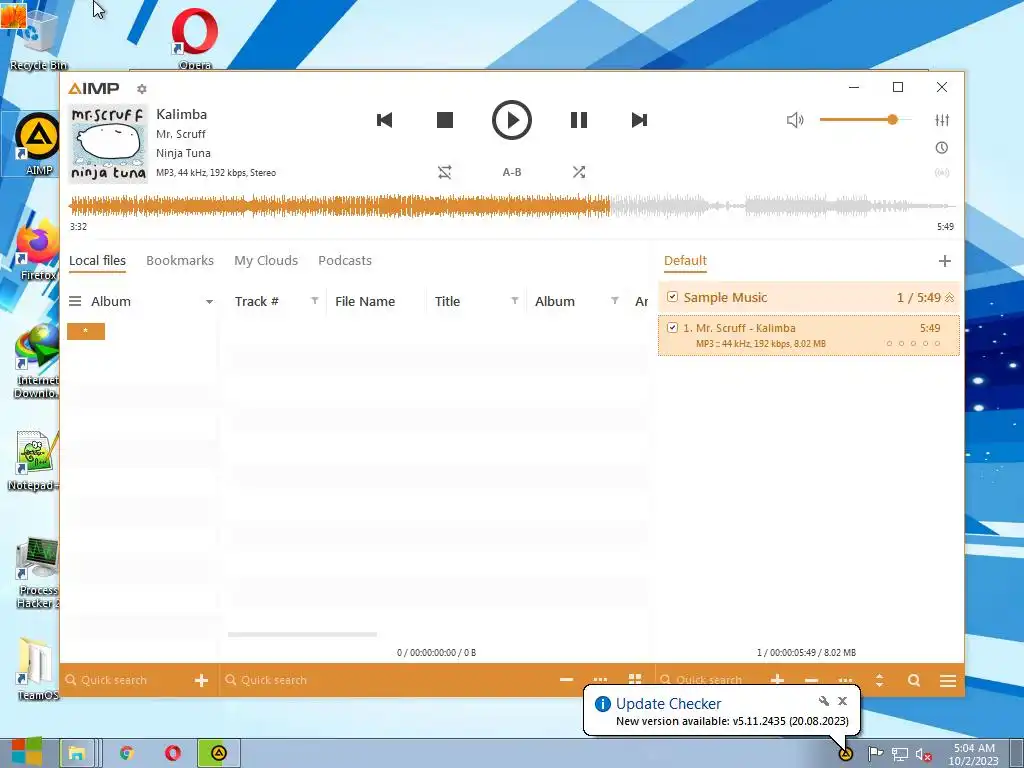This screenshot has width=1024, height=768.
Task: Open the Album column filter
Action: click(615, 300)
